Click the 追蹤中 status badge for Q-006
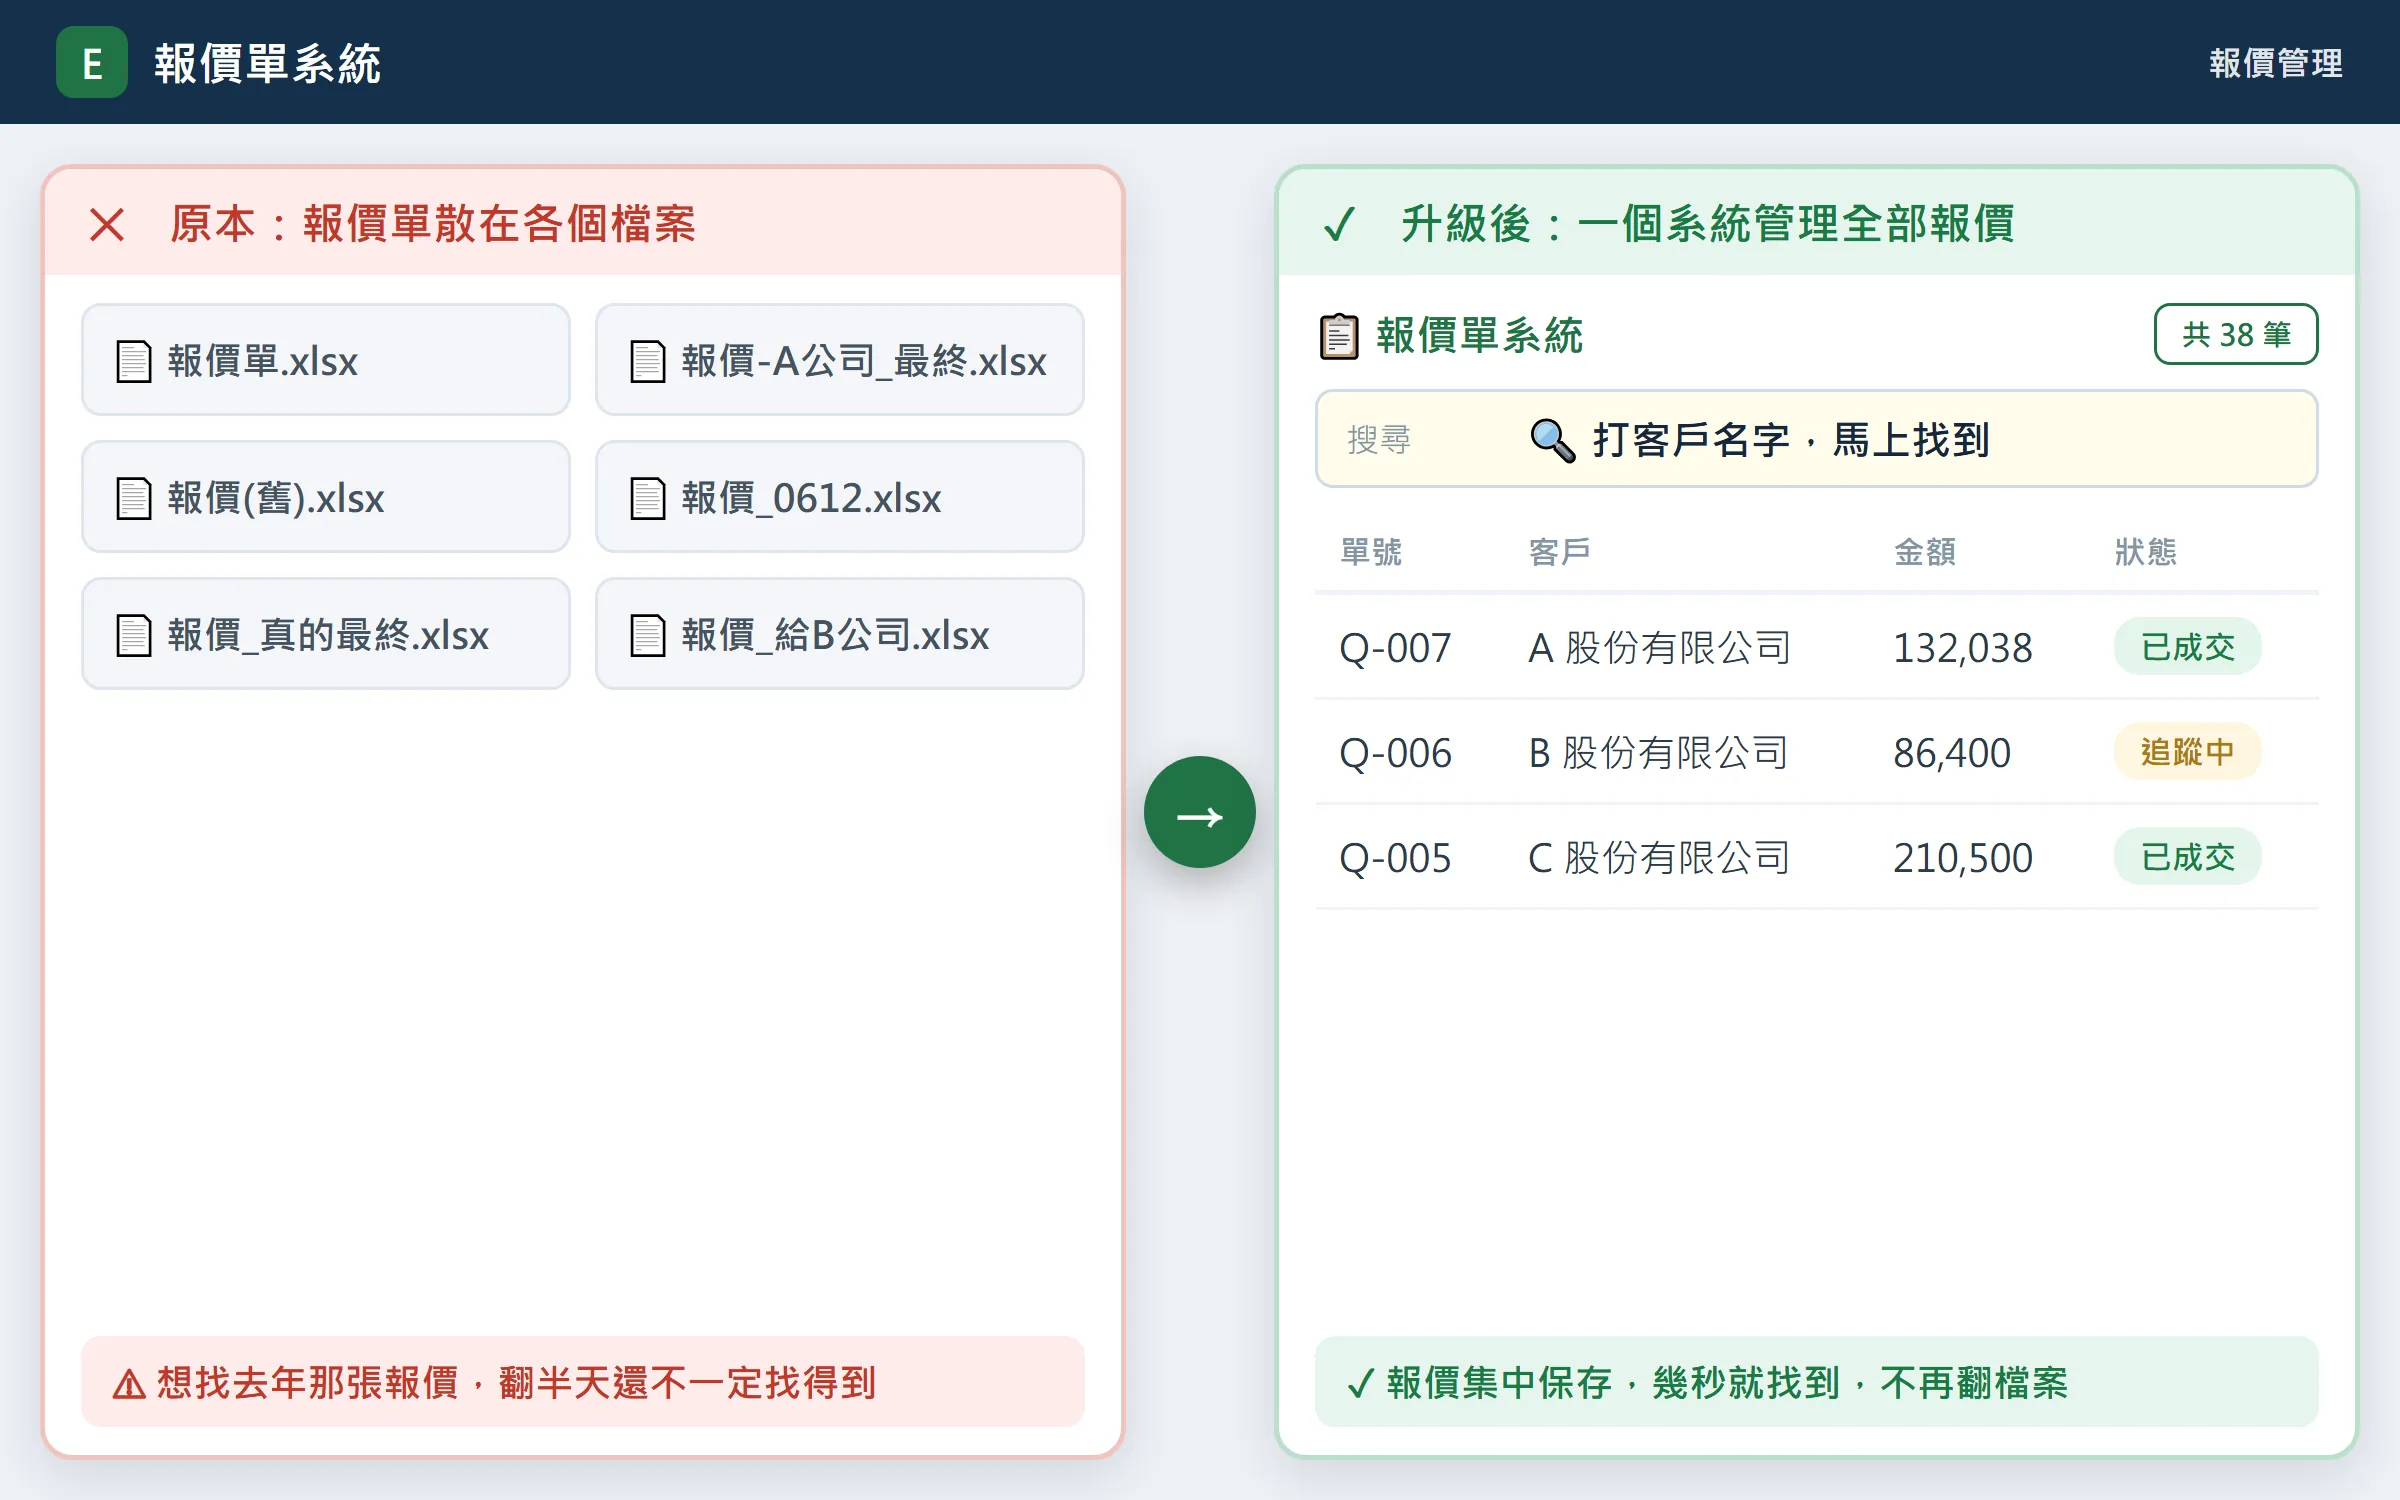 click(x=2187, y=752)
